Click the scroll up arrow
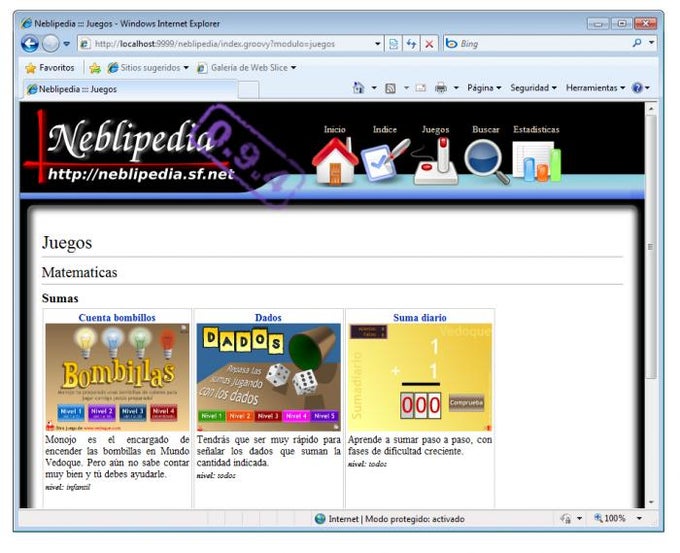This screenshot has height=553, width=680. coord(651,109)
